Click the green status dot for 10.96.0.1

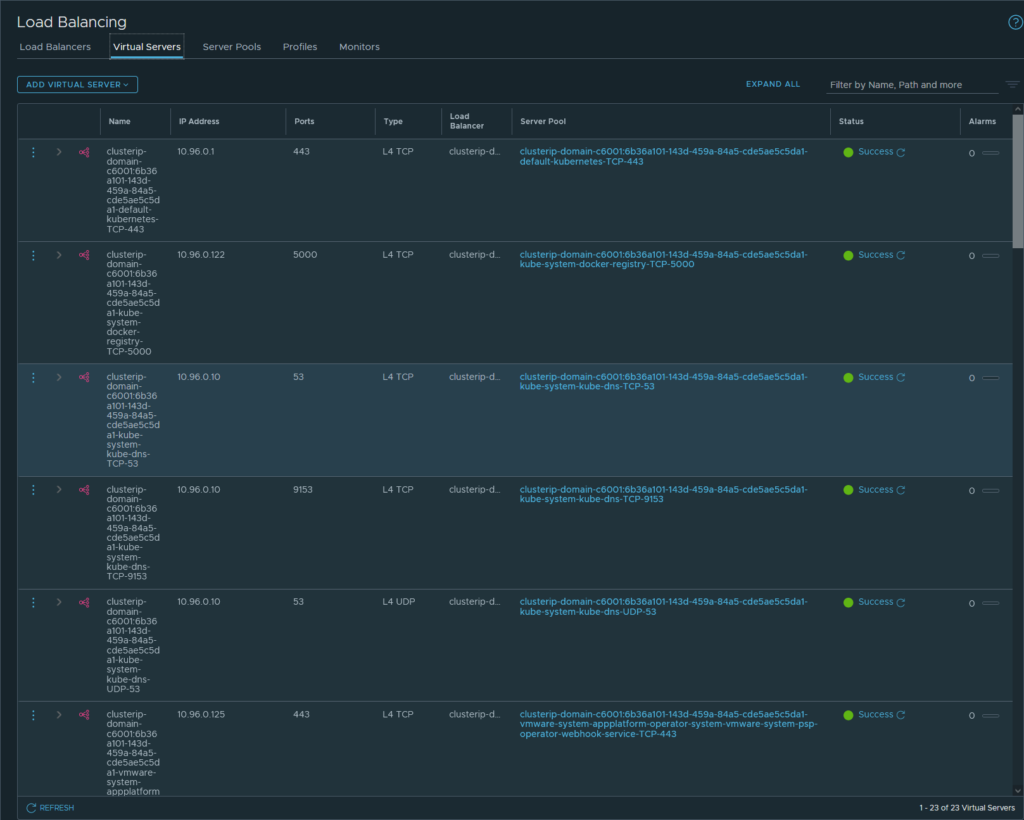click(848, 152)
